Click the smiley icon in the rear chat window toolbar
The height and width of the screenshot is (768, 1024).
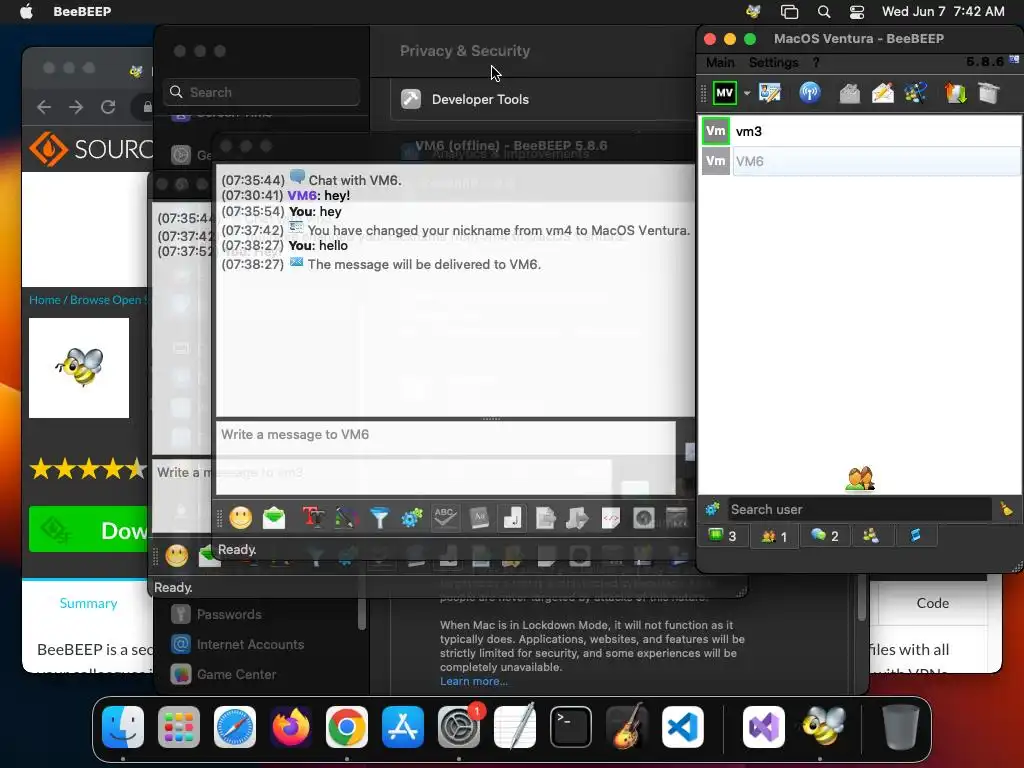click(176, 556)
